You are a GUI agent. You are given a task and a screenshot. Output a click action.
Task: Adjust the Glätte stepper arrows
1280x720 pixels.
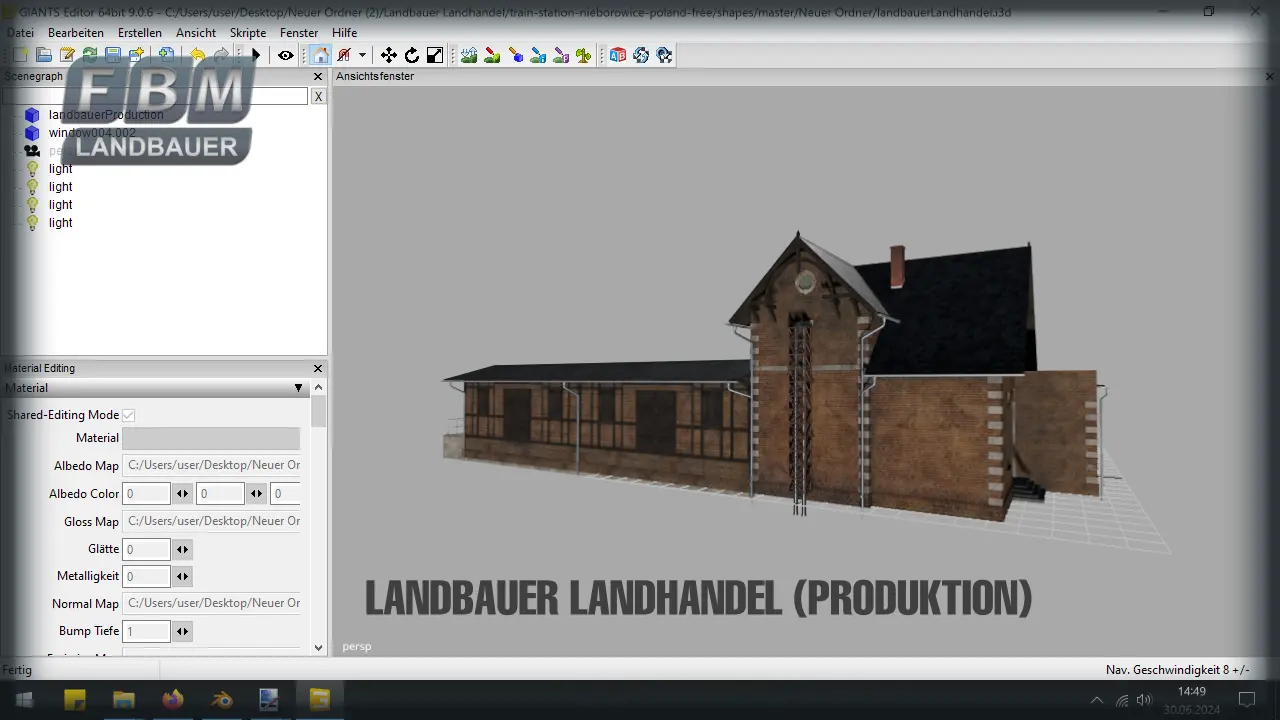pos(182,549)
